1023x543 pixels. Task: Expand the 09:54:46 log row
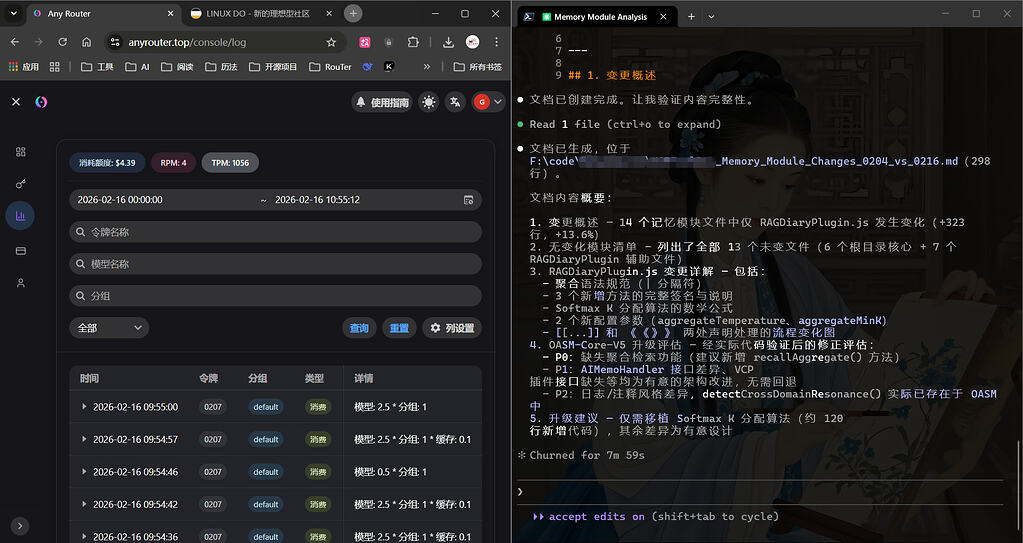coord(84,471)
